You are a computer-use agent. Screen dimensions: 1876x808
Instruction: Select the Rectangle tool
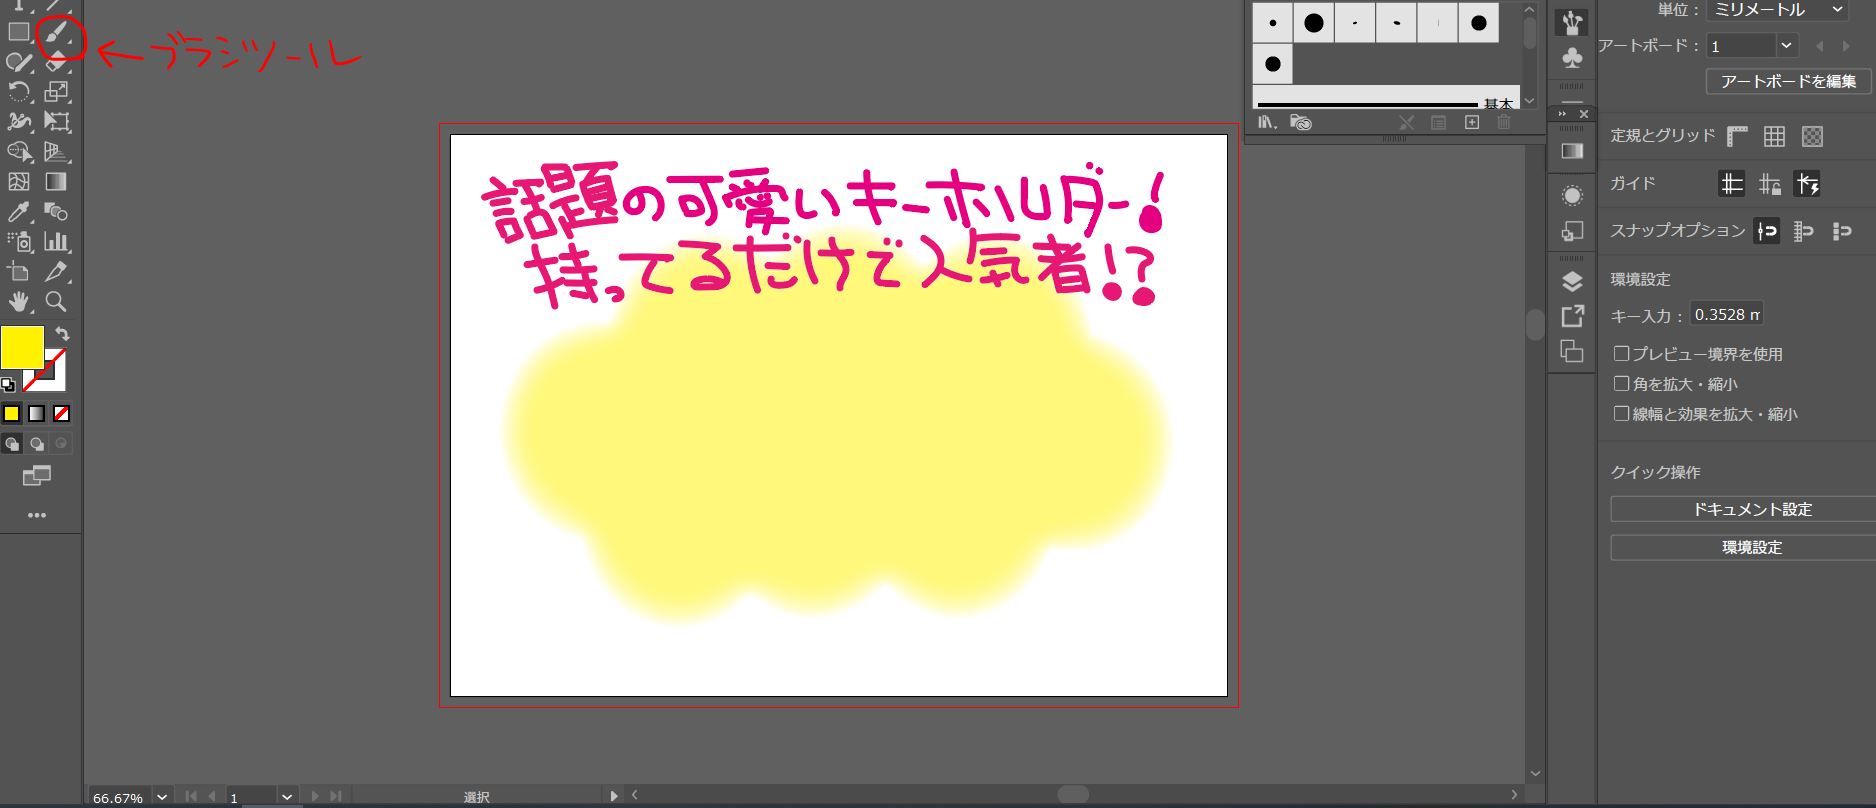click(19, 32)
